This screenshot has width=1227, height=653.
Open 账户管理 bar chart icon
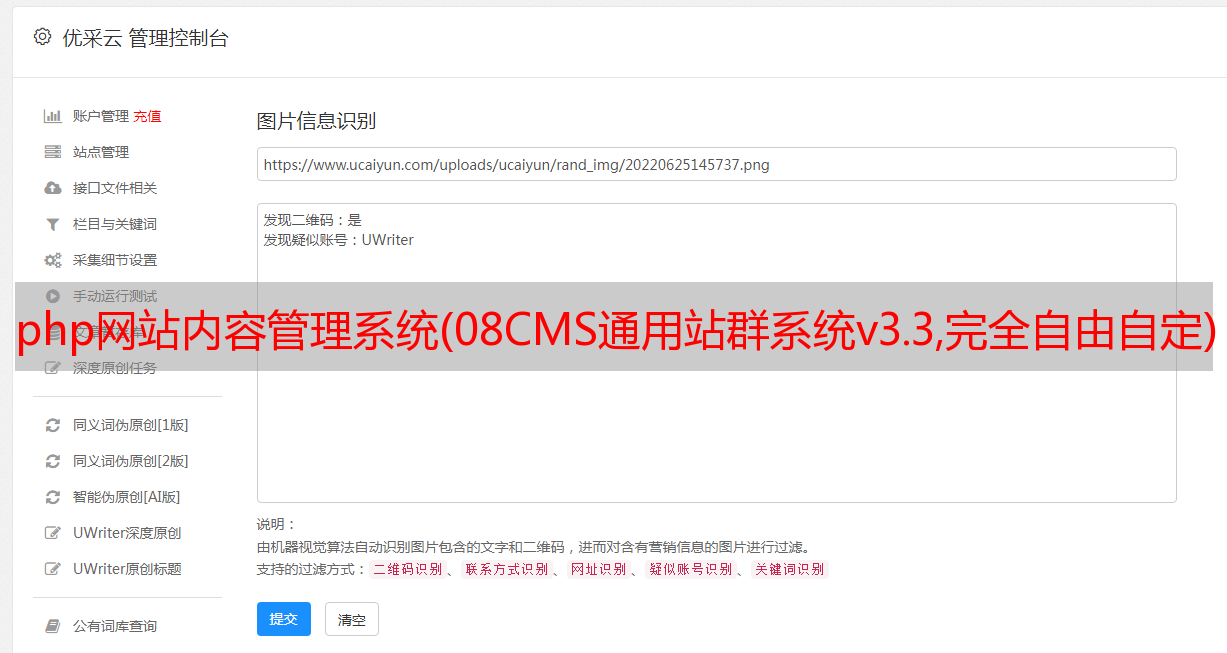(53, 116)
